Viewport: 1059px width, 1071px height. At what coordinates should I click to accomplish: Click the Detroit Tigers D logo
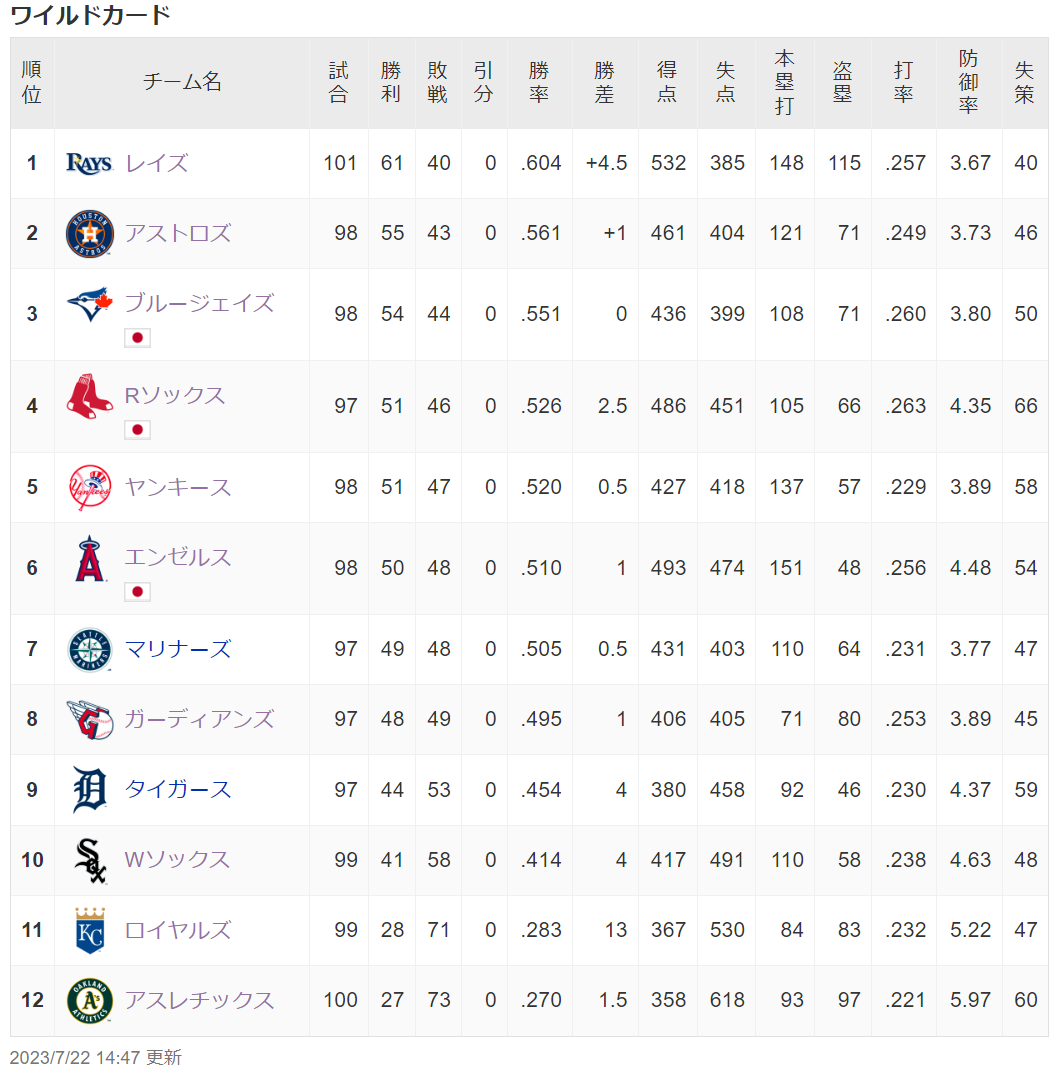[90, 790]
